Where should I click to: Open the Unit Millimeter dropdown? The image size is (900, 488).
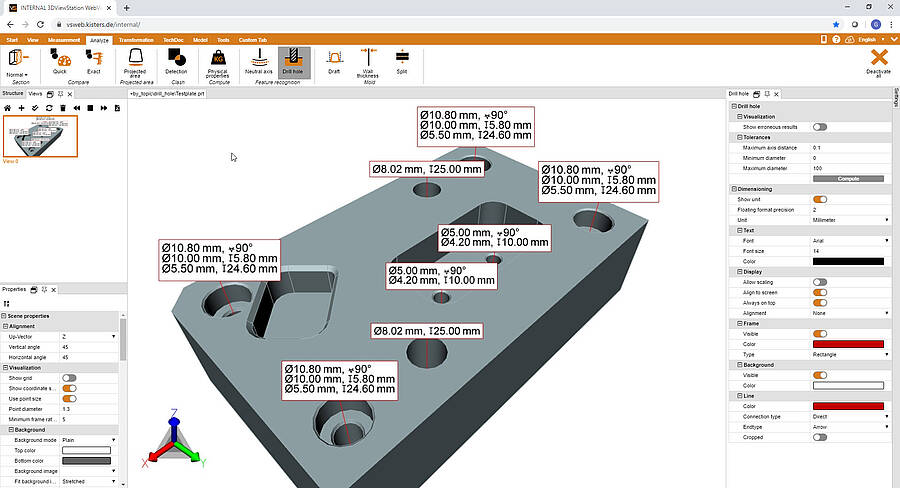click(851, 220)
